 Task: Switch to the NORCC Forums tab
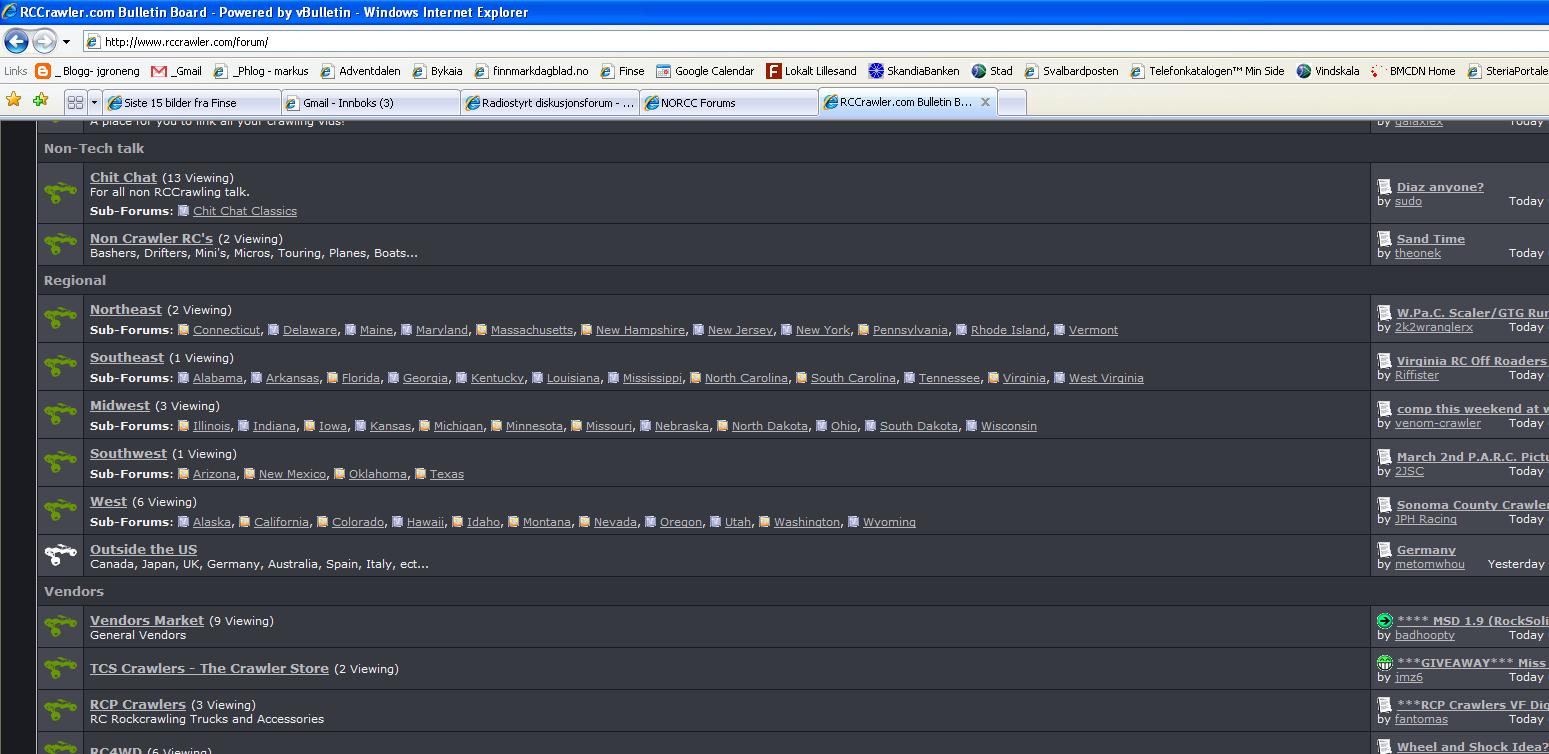(728, 102)
